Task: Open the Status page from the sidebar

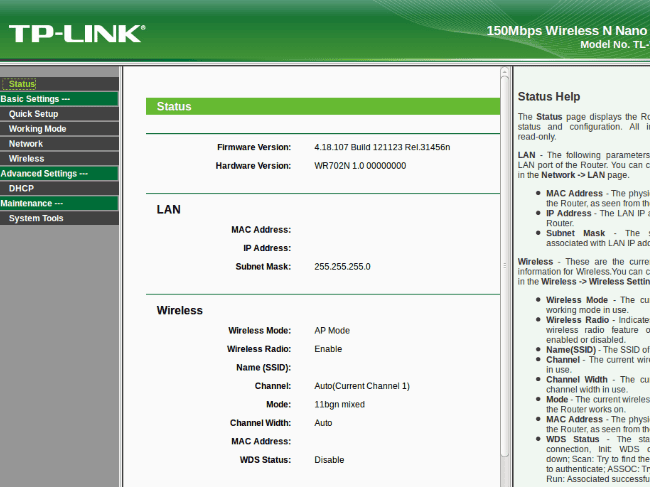Action: 22,84
